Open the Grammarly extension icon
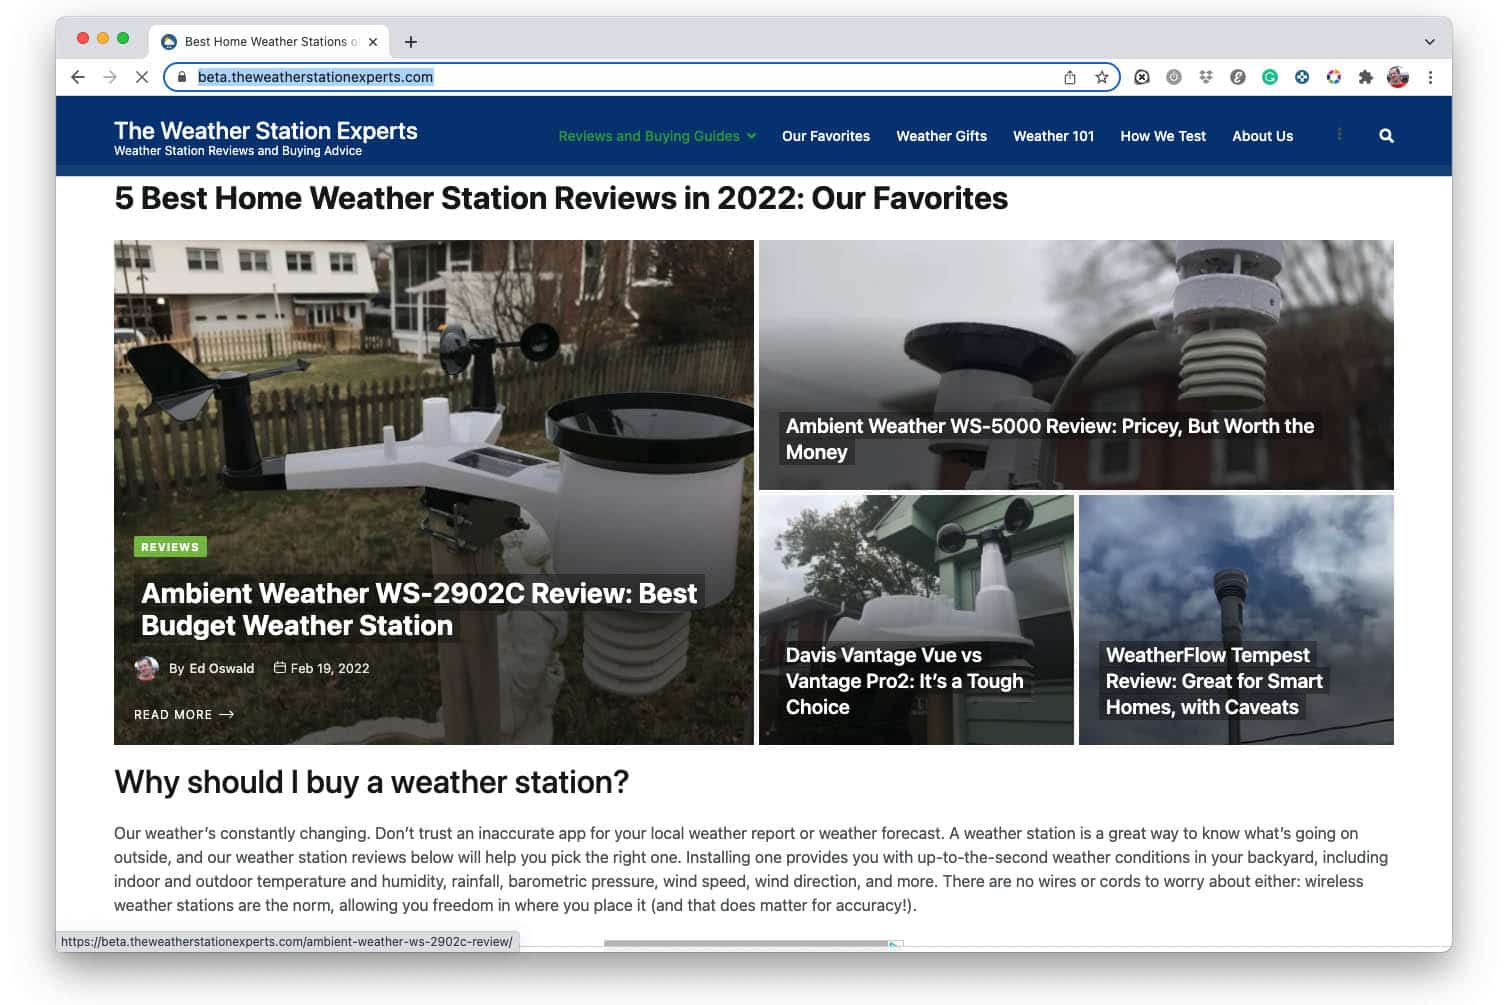This screenshot has width=1508, height=1005. 1269,77
